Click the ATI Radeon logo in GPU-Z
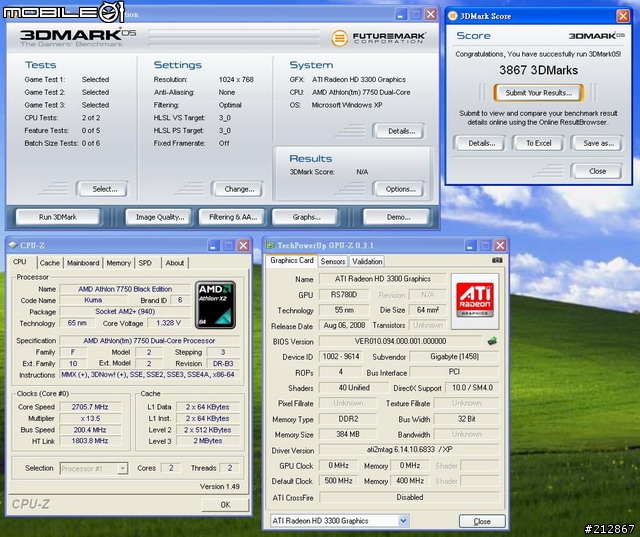This screenshot has height=537, width=640. click(x=475, y=301)
